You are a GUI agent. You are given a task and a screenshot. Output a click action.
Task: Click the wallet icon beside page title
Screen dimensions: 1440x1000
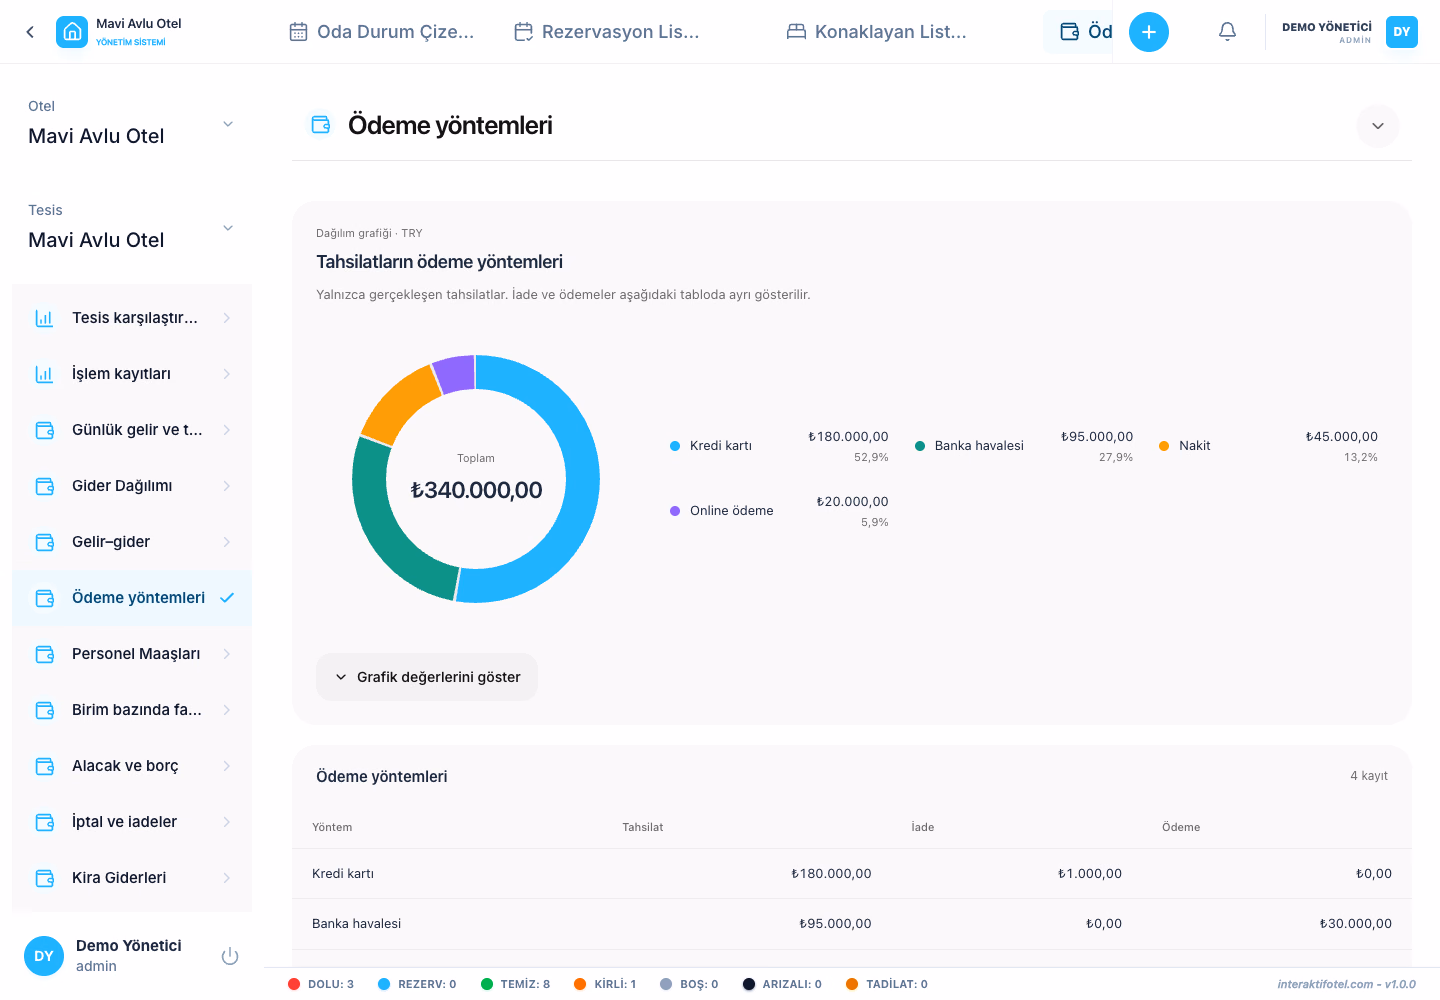(x=321, y=125)
